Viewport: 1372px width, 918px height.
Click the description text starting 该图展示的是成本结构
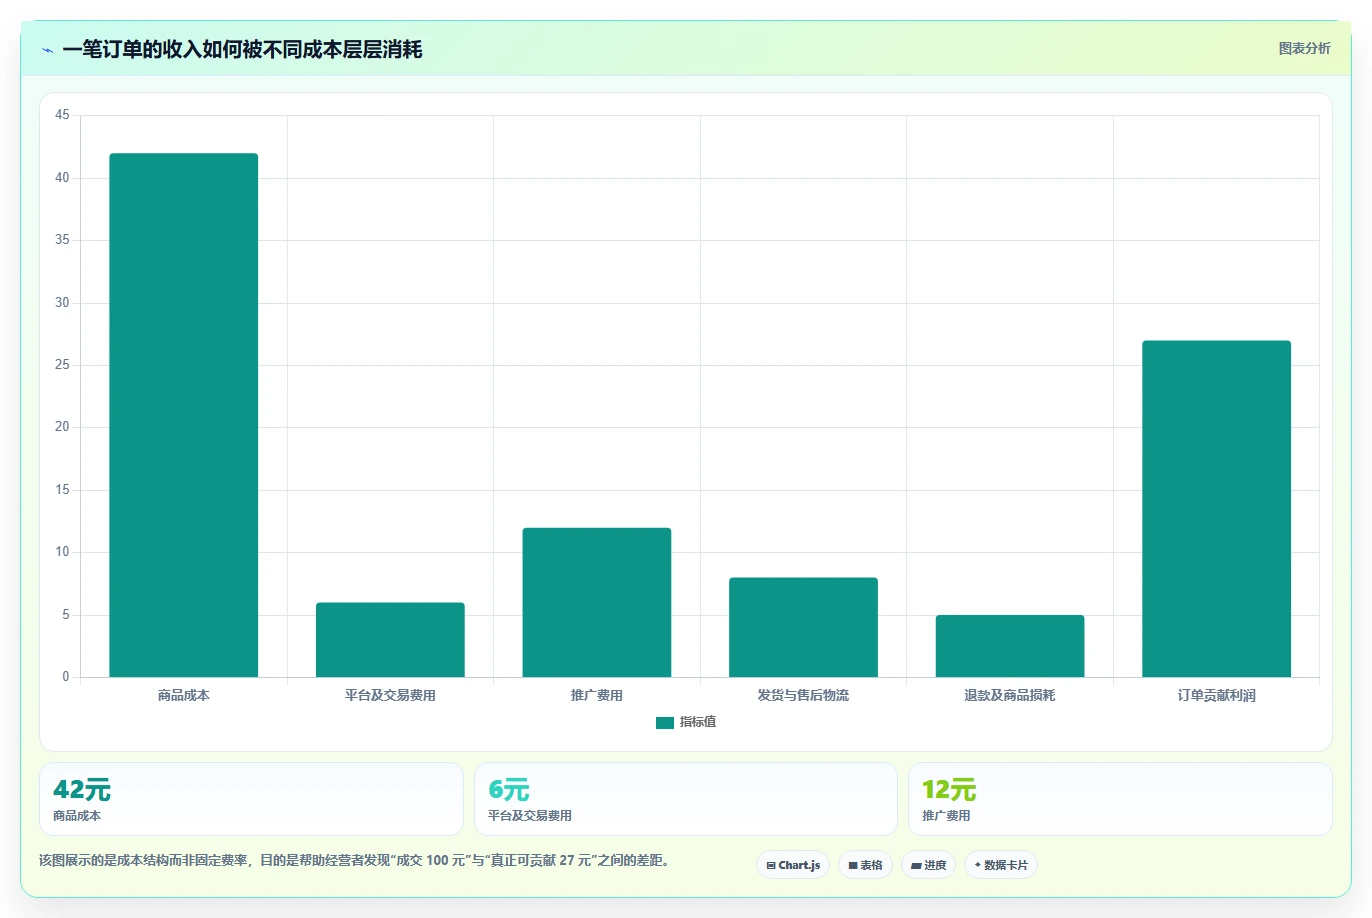pyautogui.click(x=356, y=860)
